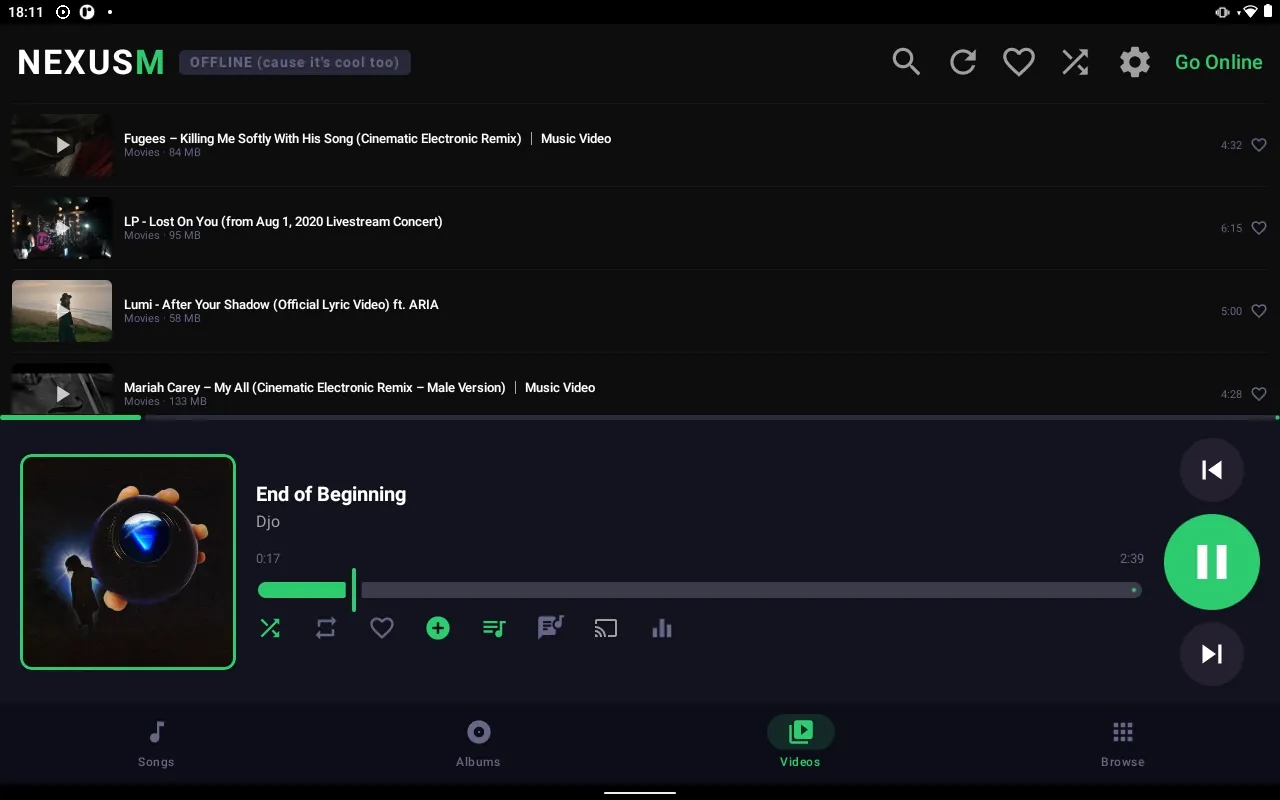Open the Browse tab
Screen dimensions: 1280x800
[1122, 745]
